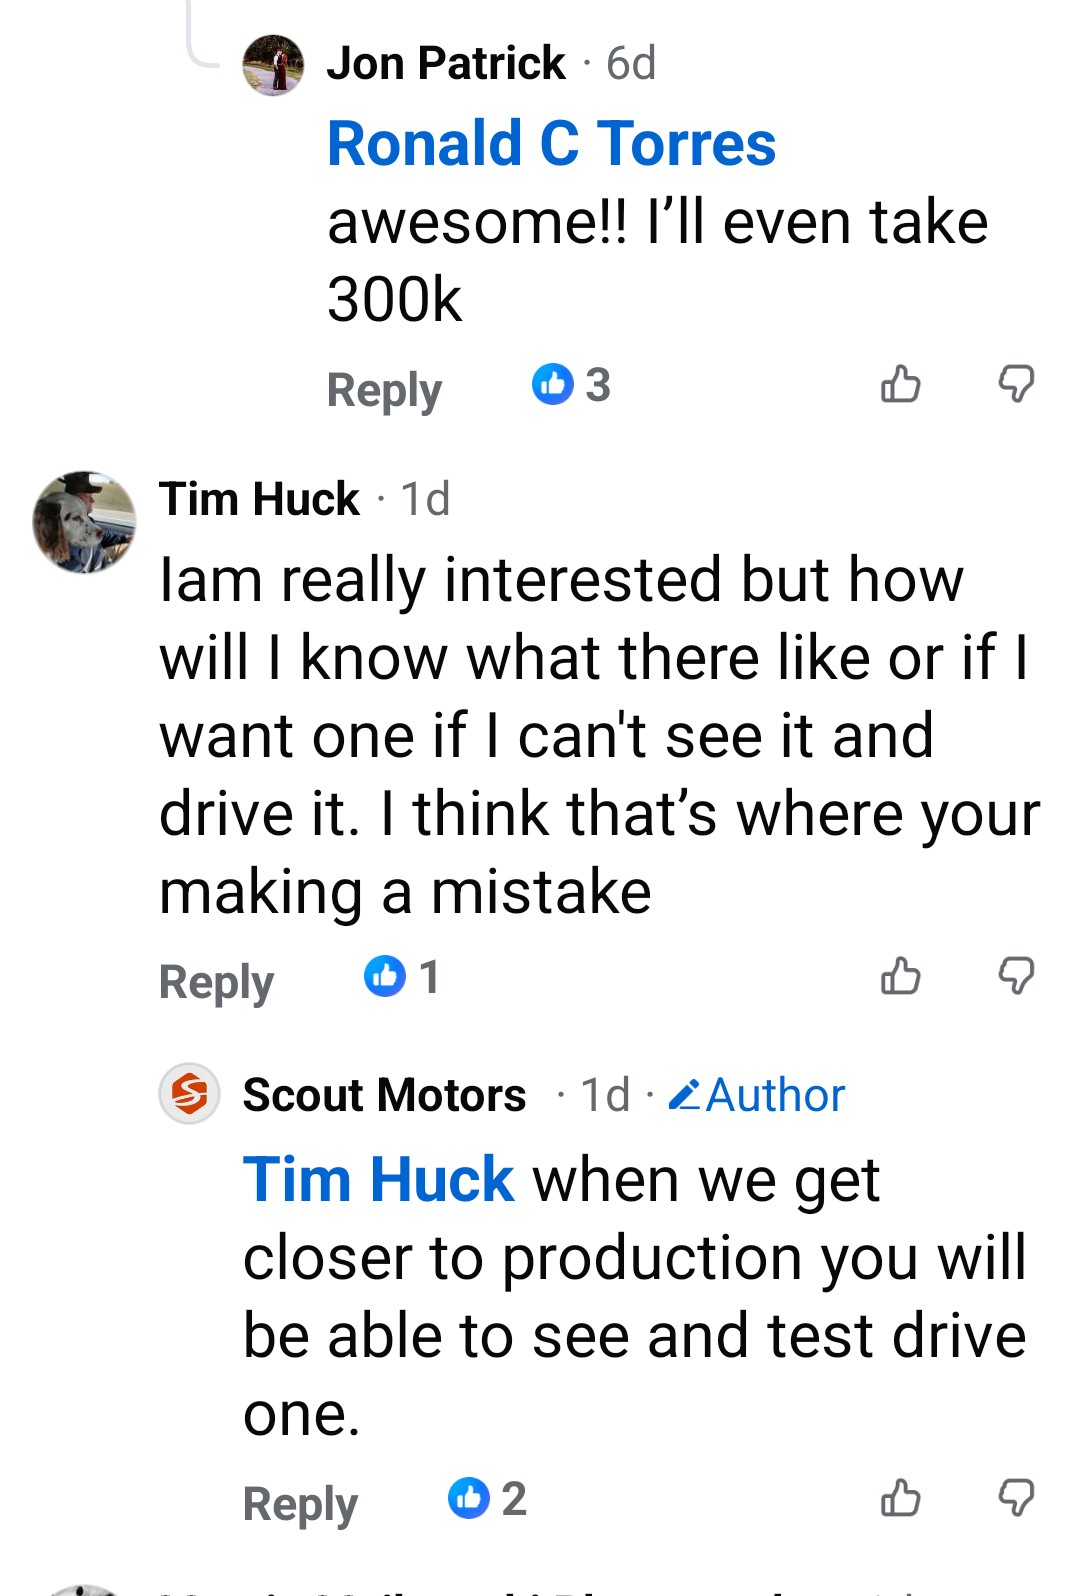Open Tim Huck mention in Scout Motors reply
Viewport: 1080px width, 1596px height.
378,1180
